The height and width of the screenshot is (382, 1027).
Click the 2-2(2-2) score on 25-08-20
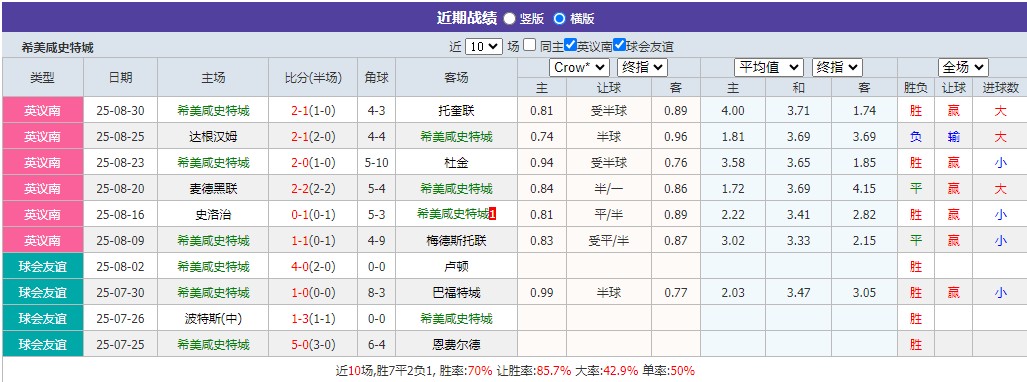pos(313,189)
